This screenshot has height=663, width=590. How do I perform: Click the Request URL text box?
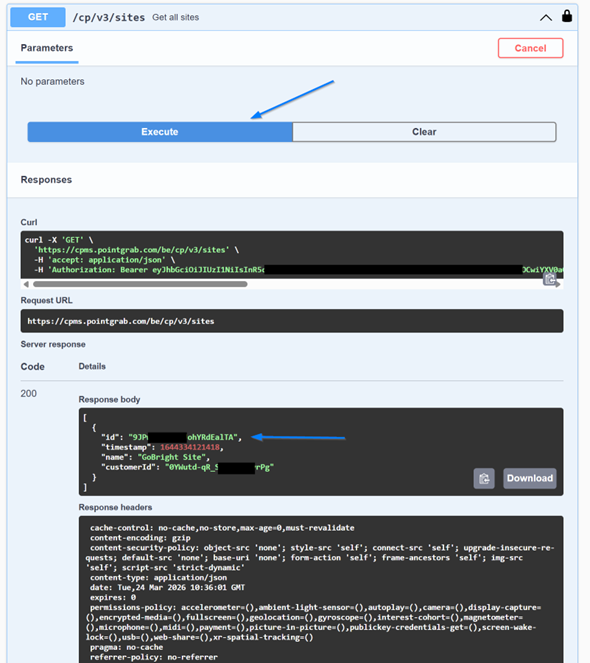click(x=292, y=321)
